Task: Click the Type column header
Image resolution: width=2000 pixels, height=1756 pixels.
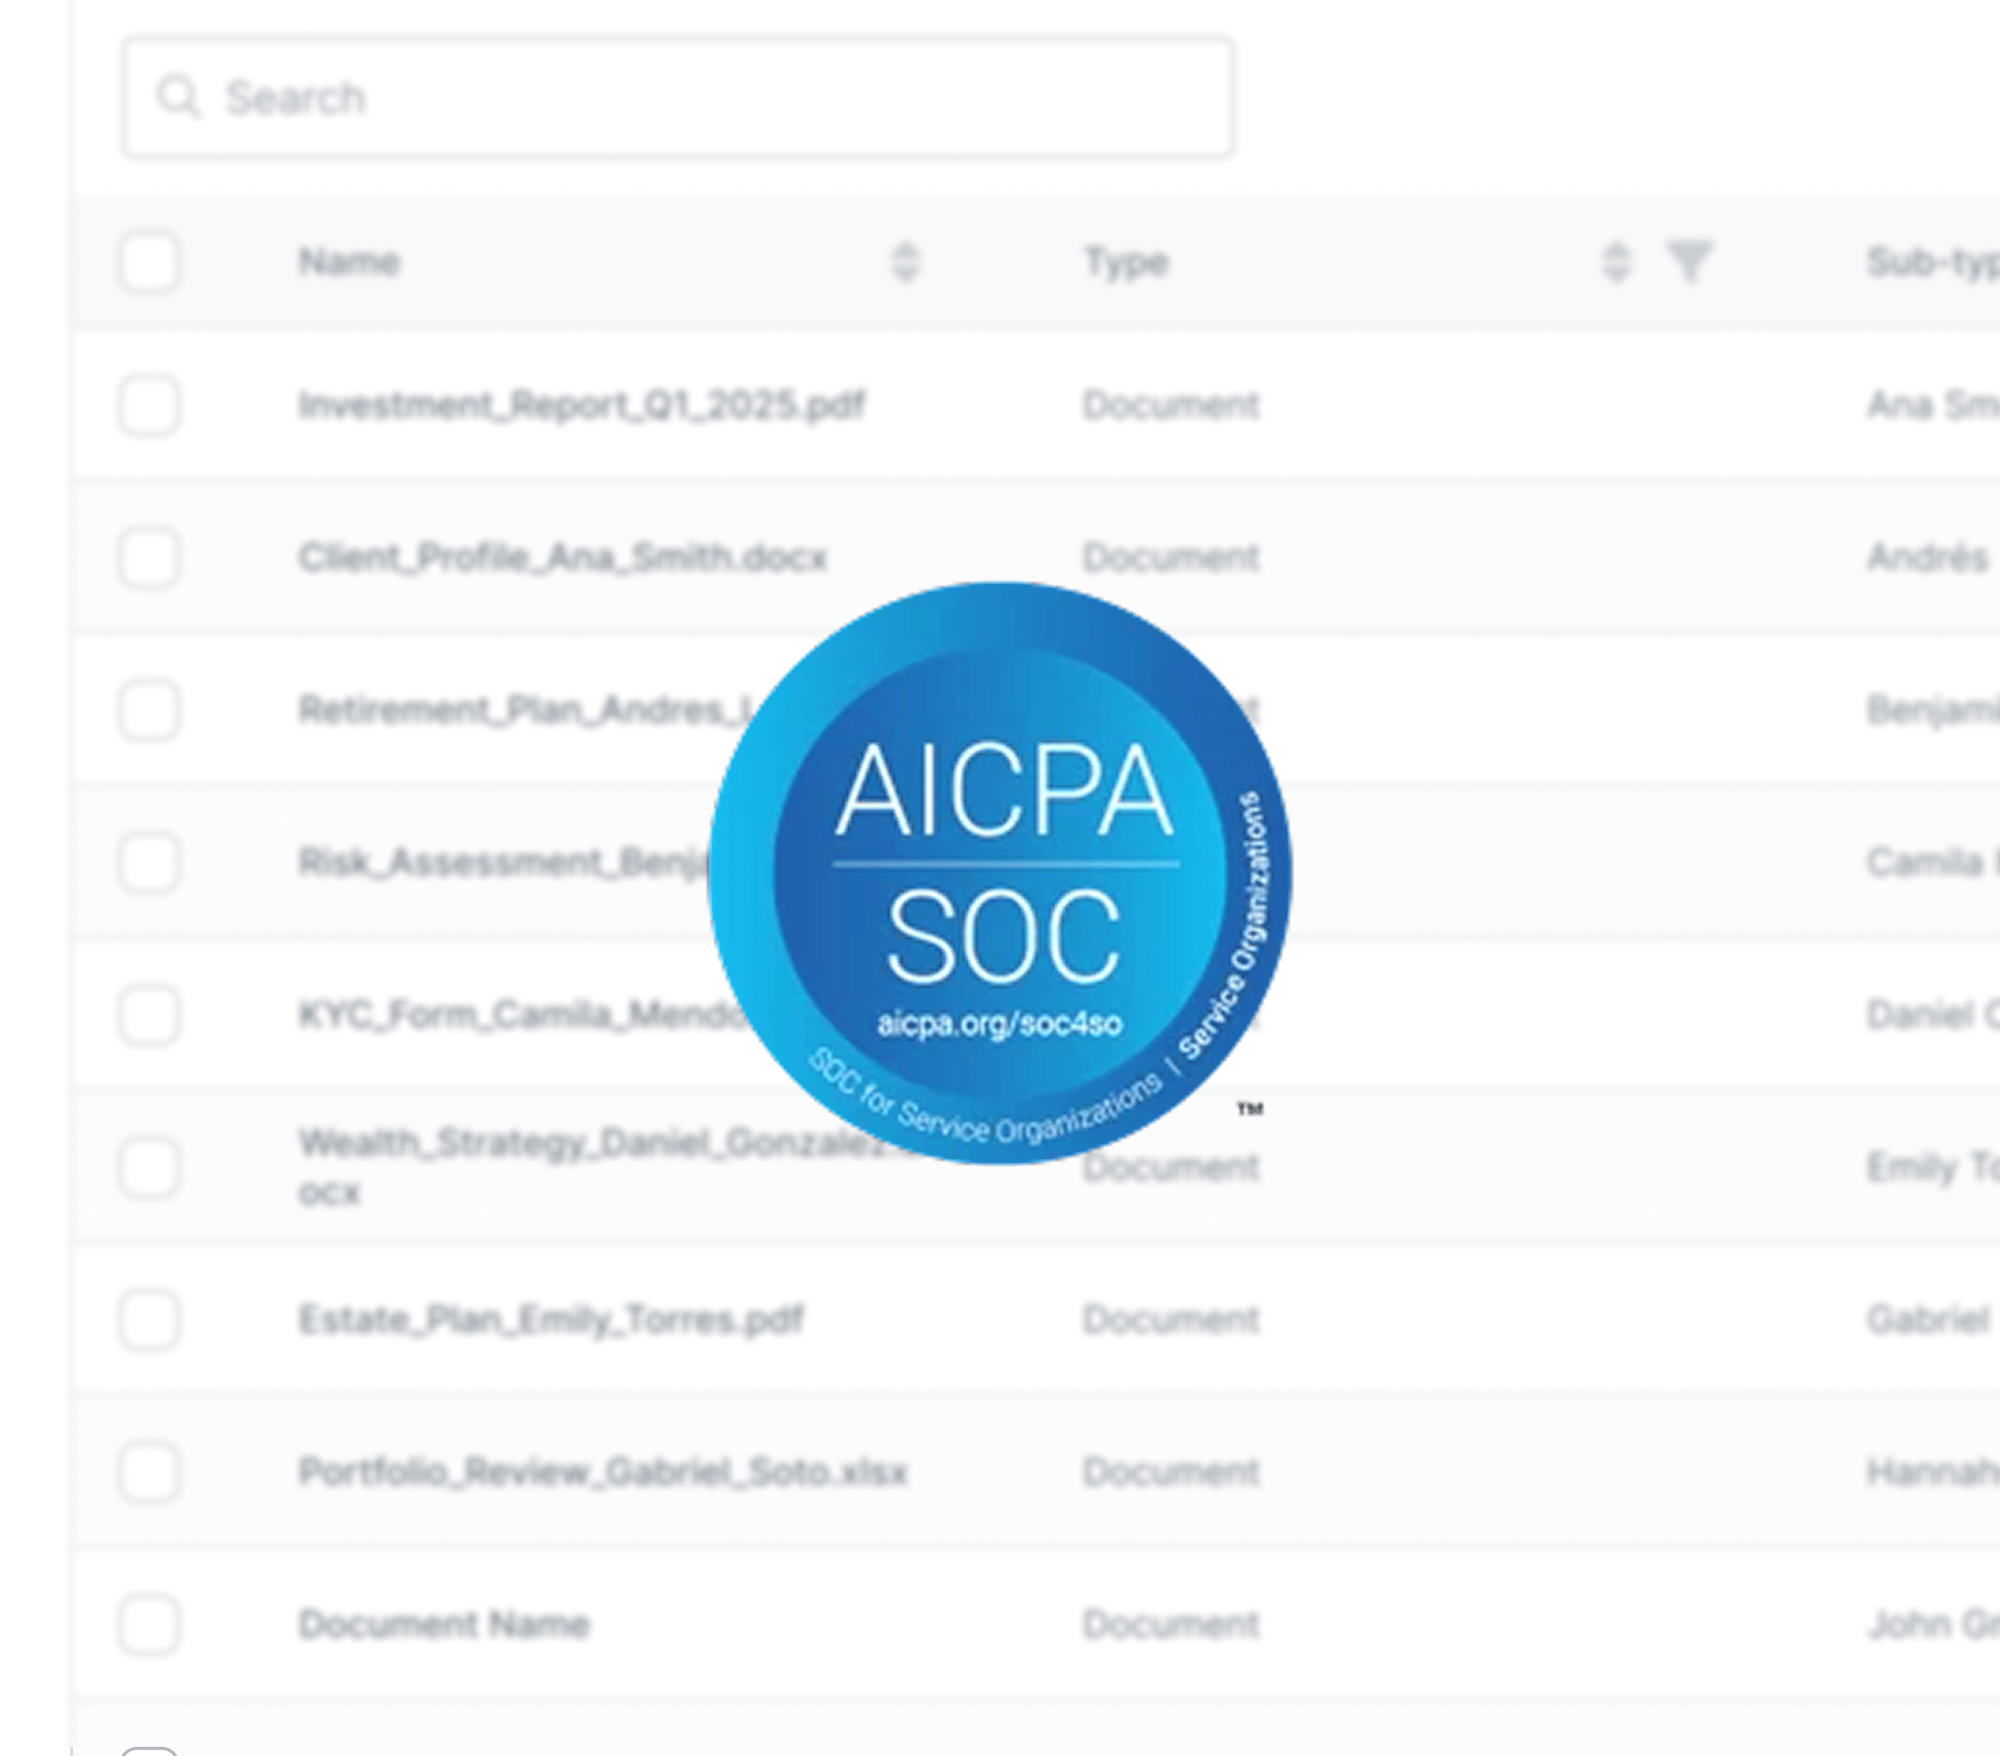Action: click(1127, 262)
